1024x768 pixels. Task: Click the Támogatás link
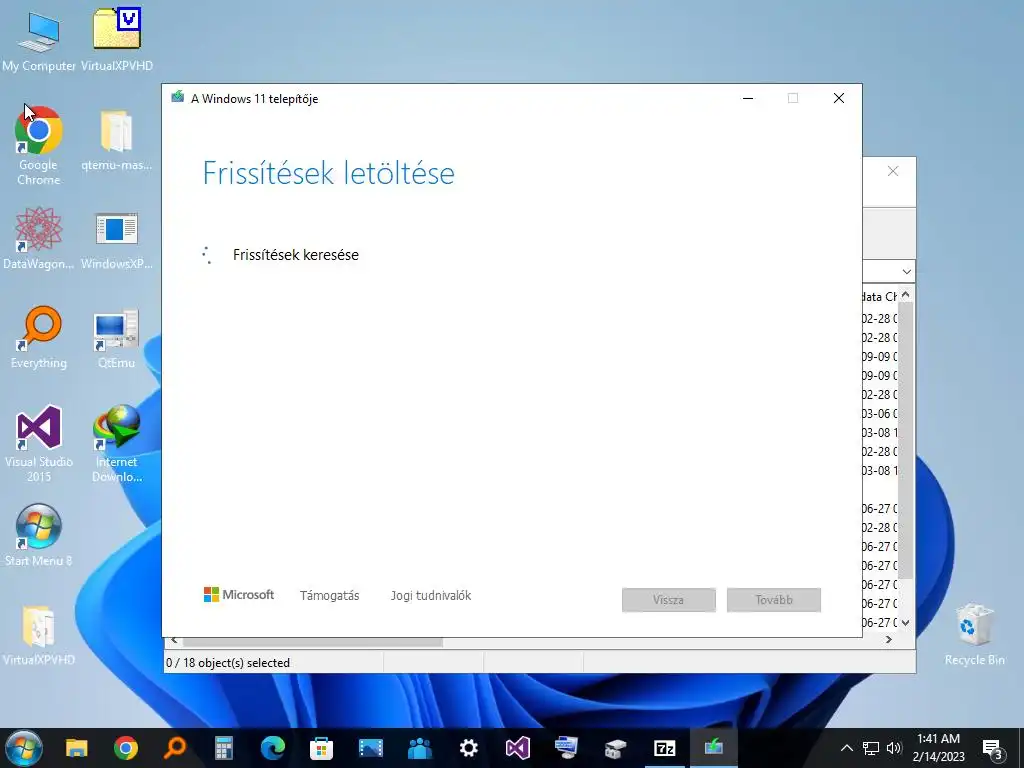coord(329,596)
